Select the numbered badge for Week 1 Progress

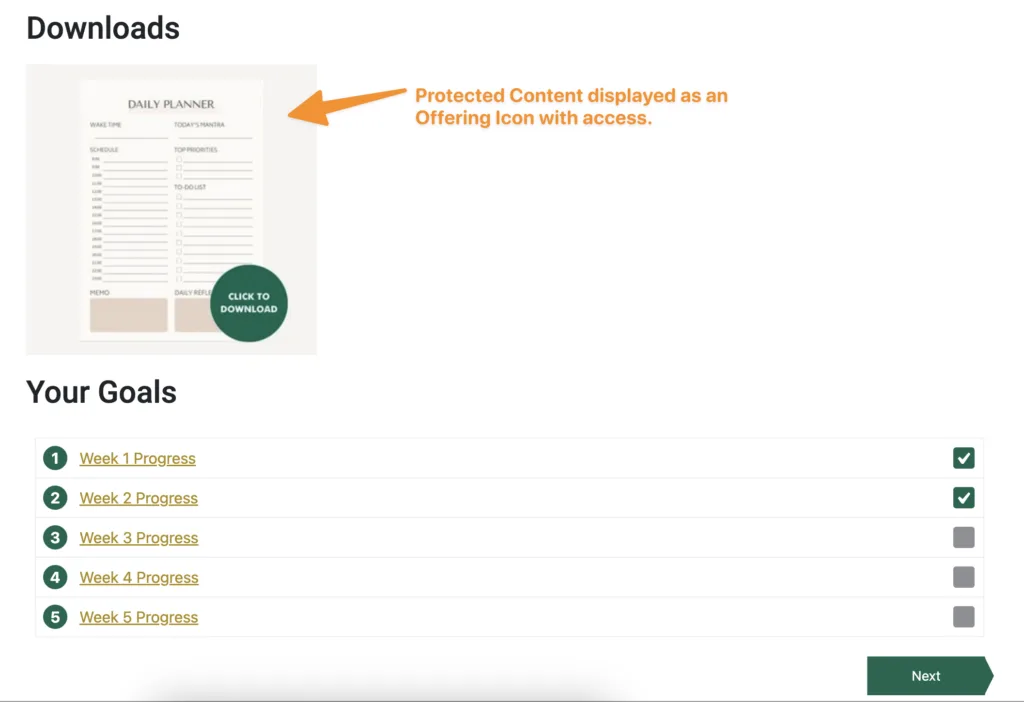click(55, 458)
